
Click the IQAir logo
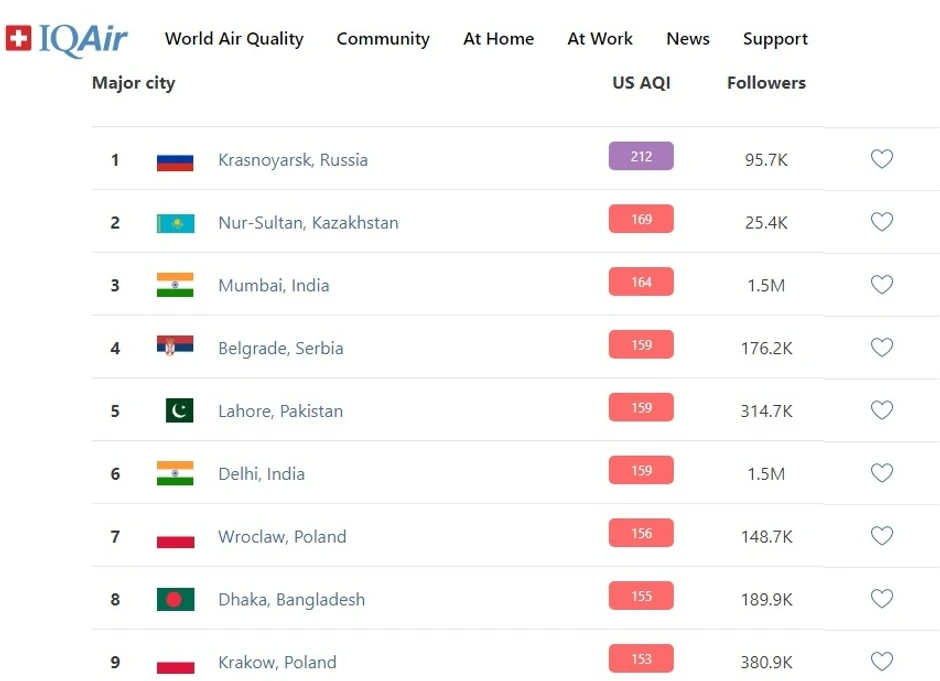coord(67,38)
